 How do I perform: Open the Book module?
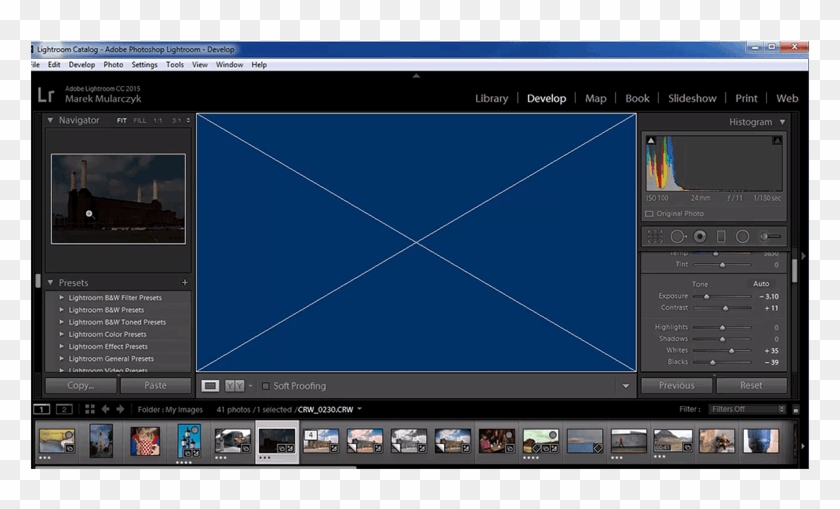click(x=637, y=99)
